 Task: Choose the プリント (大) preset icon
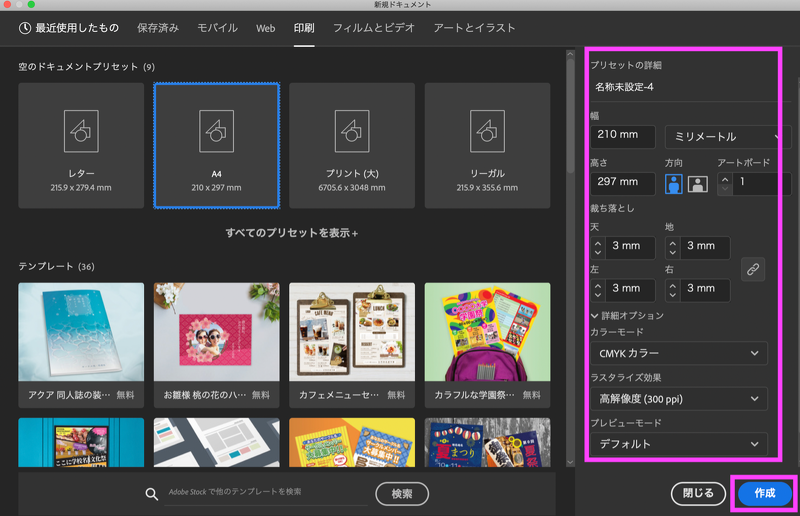point(351,127)
